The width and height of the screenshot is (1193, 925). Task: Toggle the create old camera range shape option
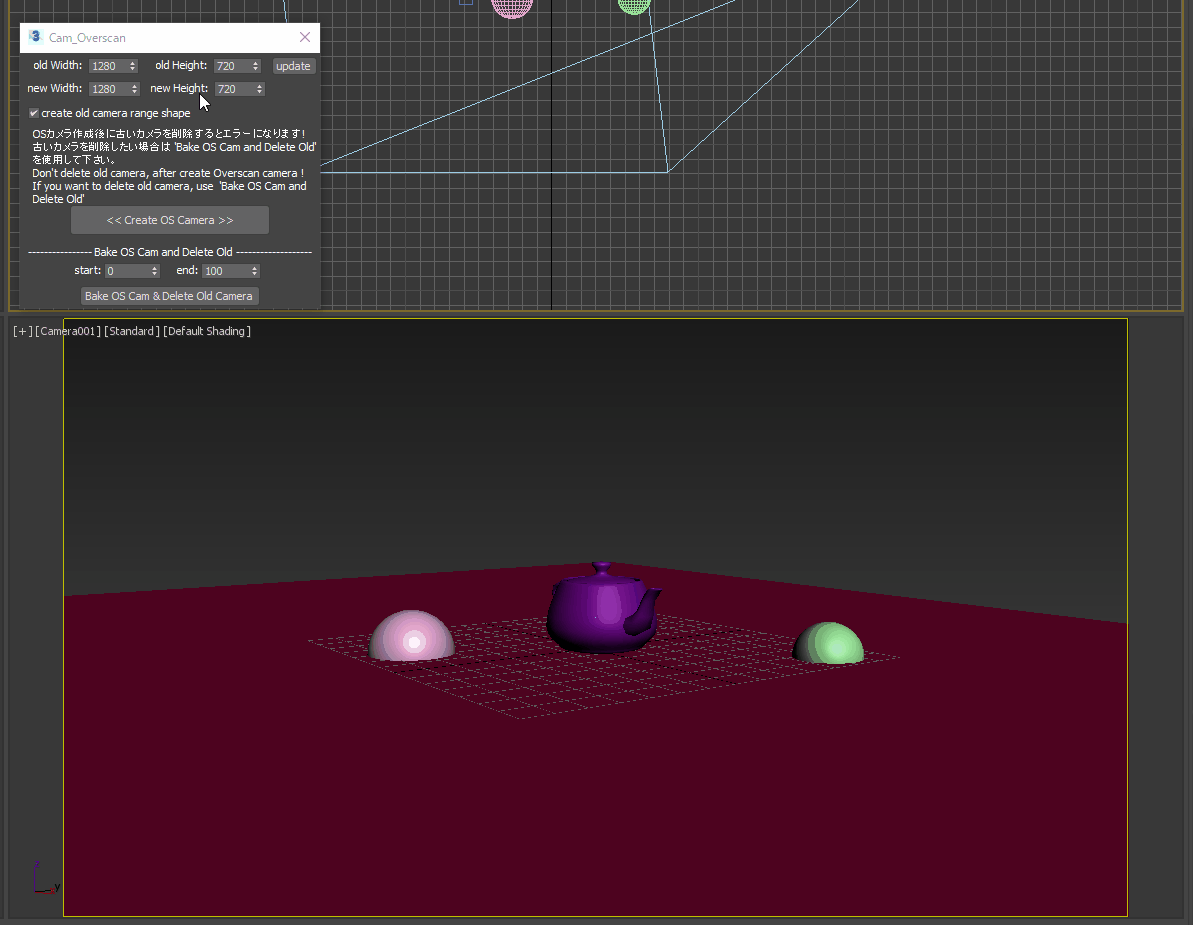coord(34,112)
